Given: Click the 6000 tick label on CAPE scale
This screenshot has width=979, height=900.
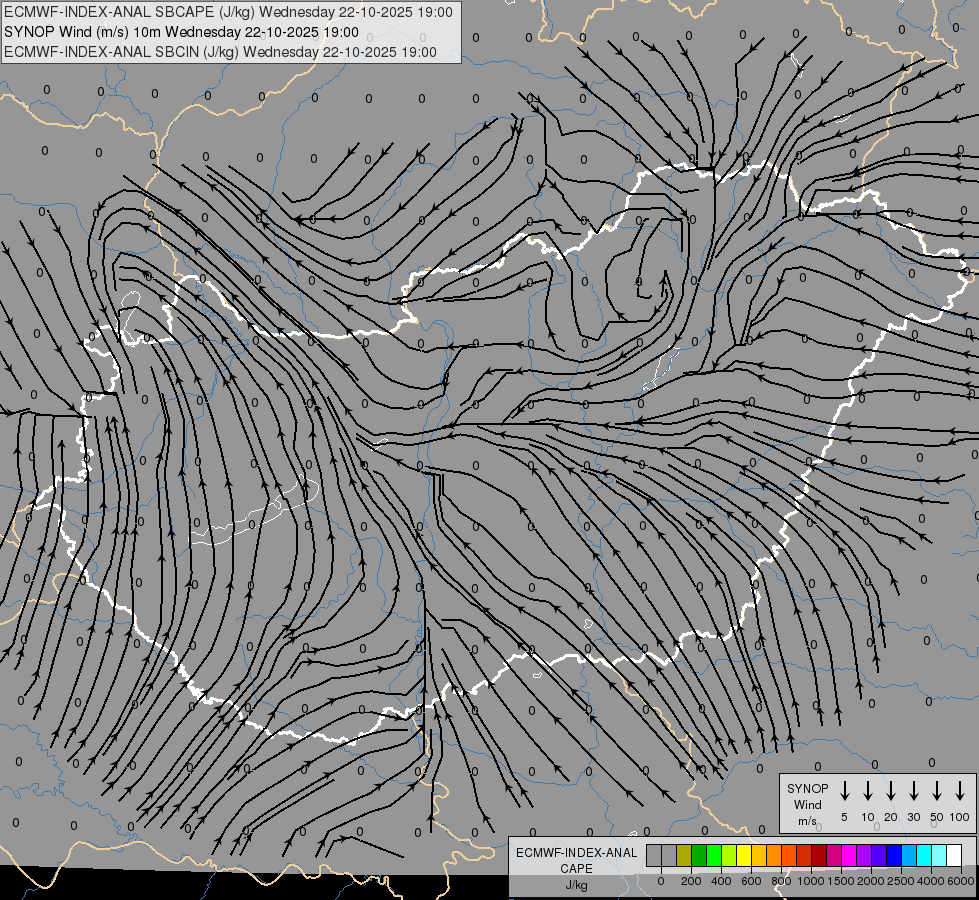Looking at the screenshot, I should (960, 881).
